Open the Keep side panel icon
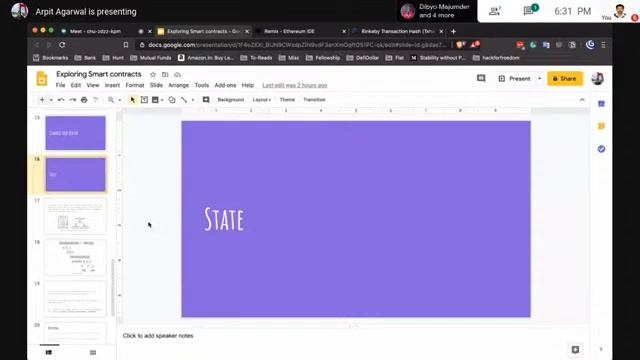 tap(601, 127)
